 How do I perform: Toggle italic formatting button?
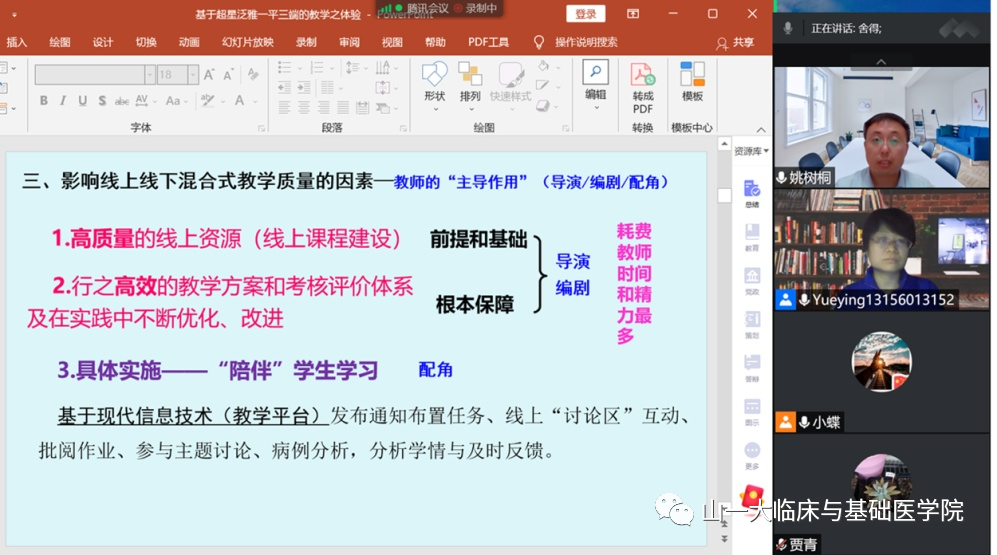click(x=63, y=101)
